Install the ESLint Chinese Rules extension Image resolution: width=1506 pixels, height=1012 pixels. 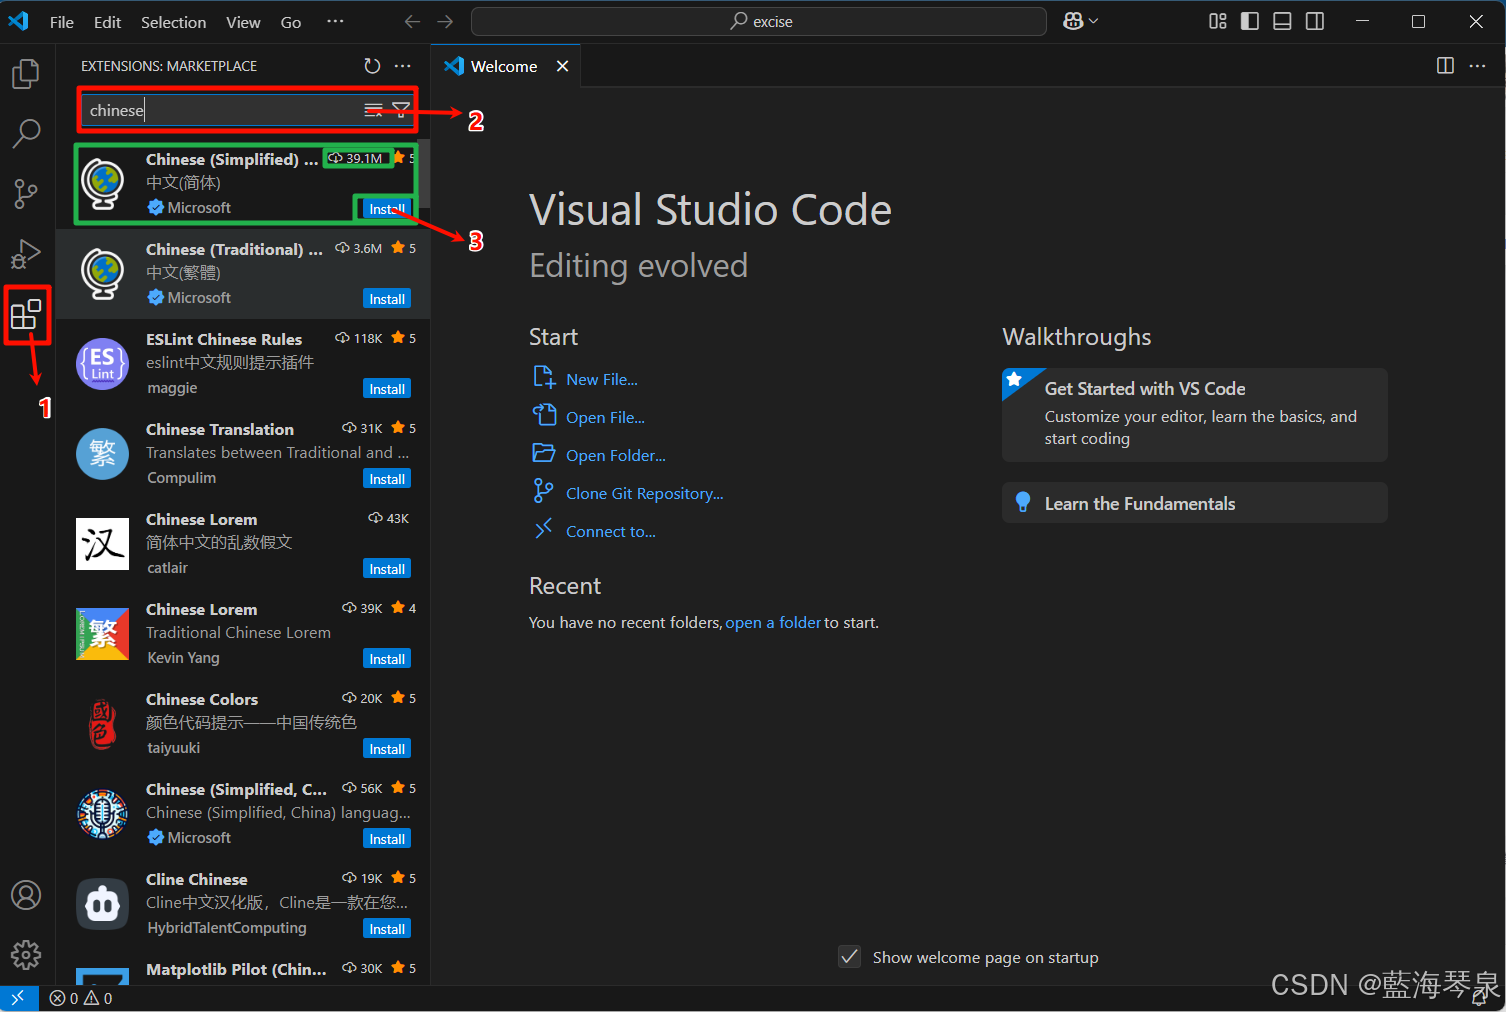click(387, 389)
